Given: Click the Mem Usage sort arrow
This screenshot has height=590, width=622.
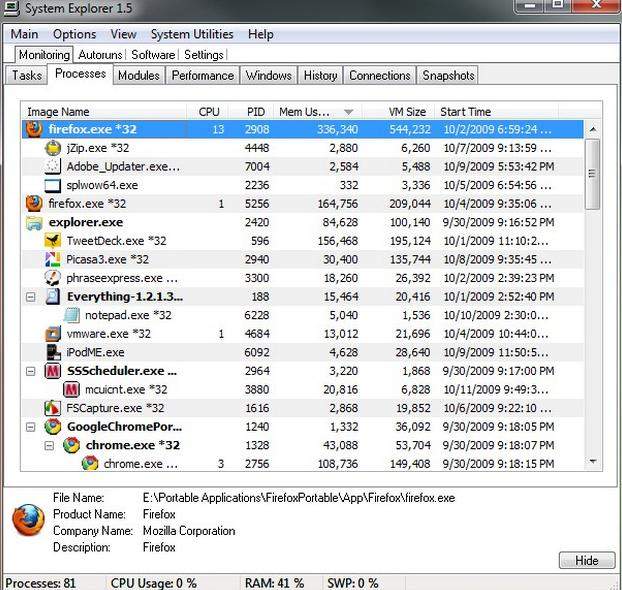Looking at the screenshot, I should coord(348,112).
